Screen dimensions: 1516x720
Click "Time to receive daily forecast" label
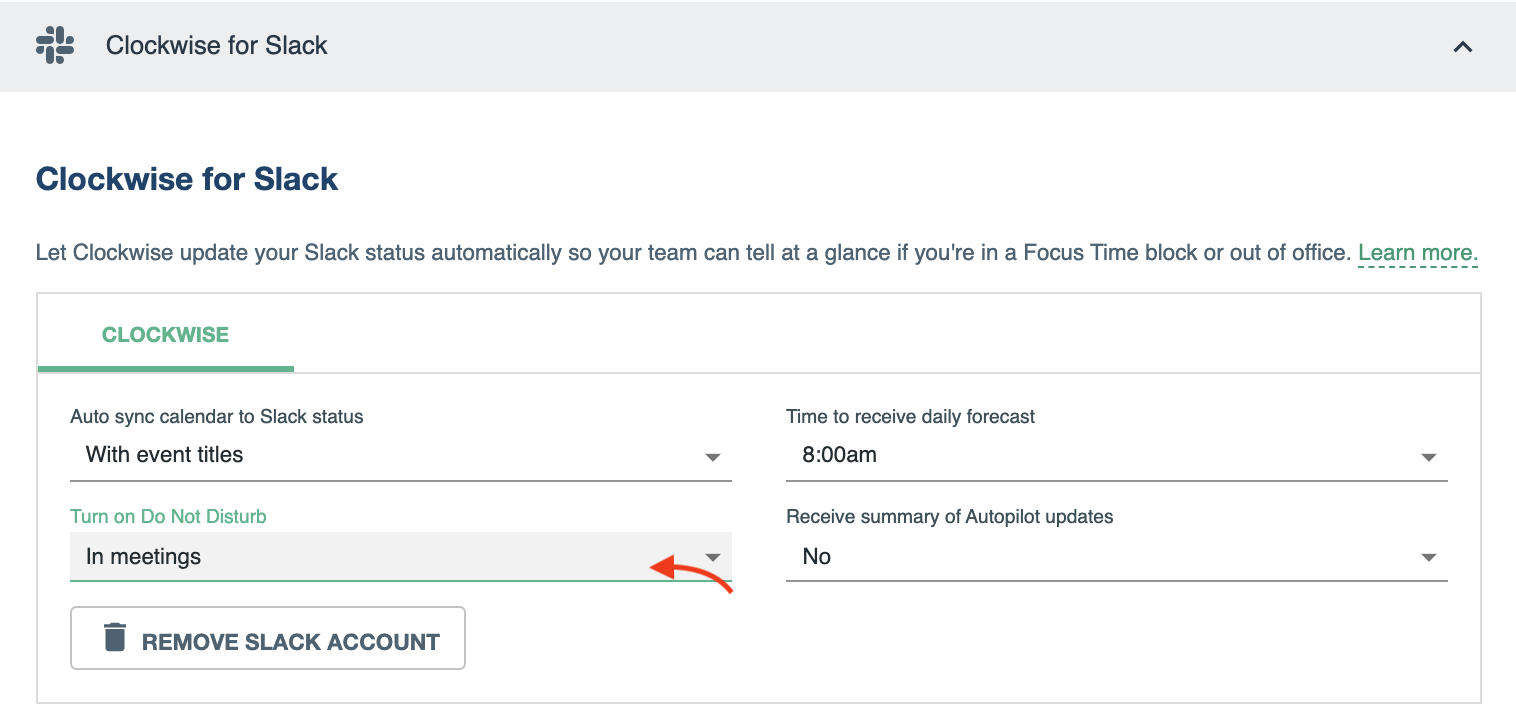coord(910,417)
